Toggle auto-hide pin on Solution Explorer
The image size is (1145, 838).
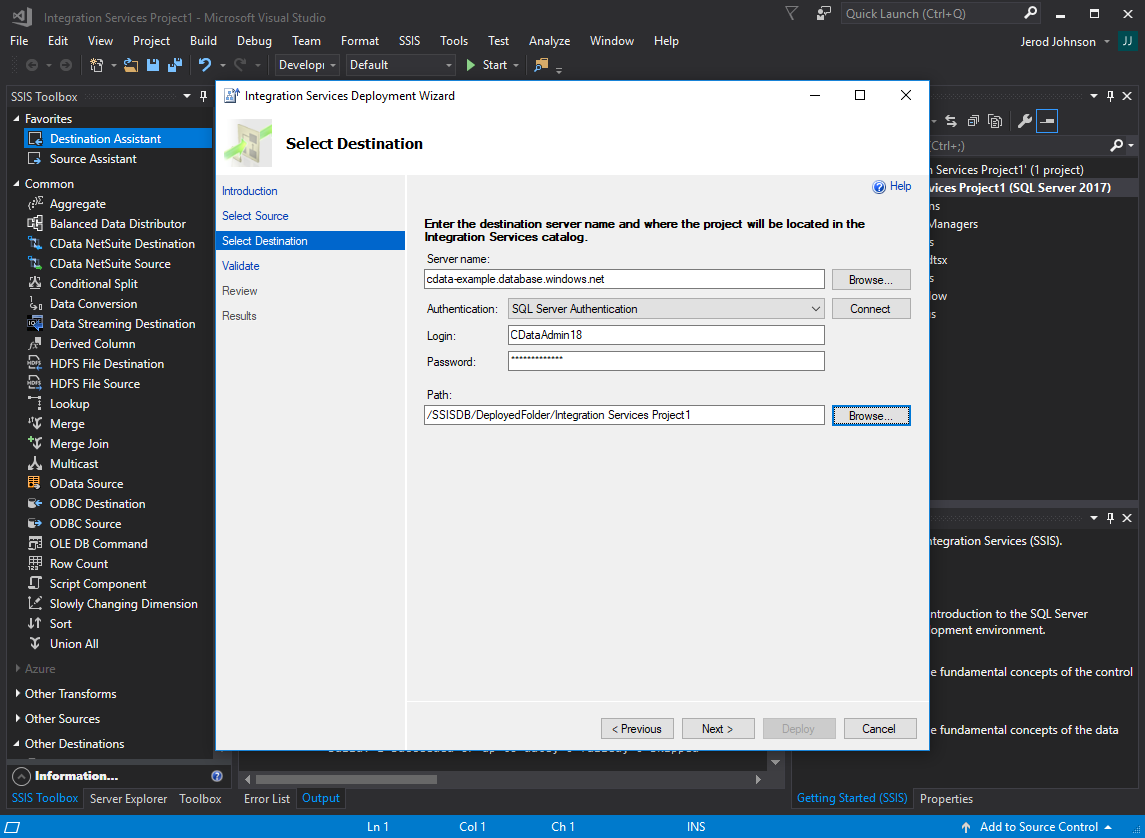point(1109,96)
